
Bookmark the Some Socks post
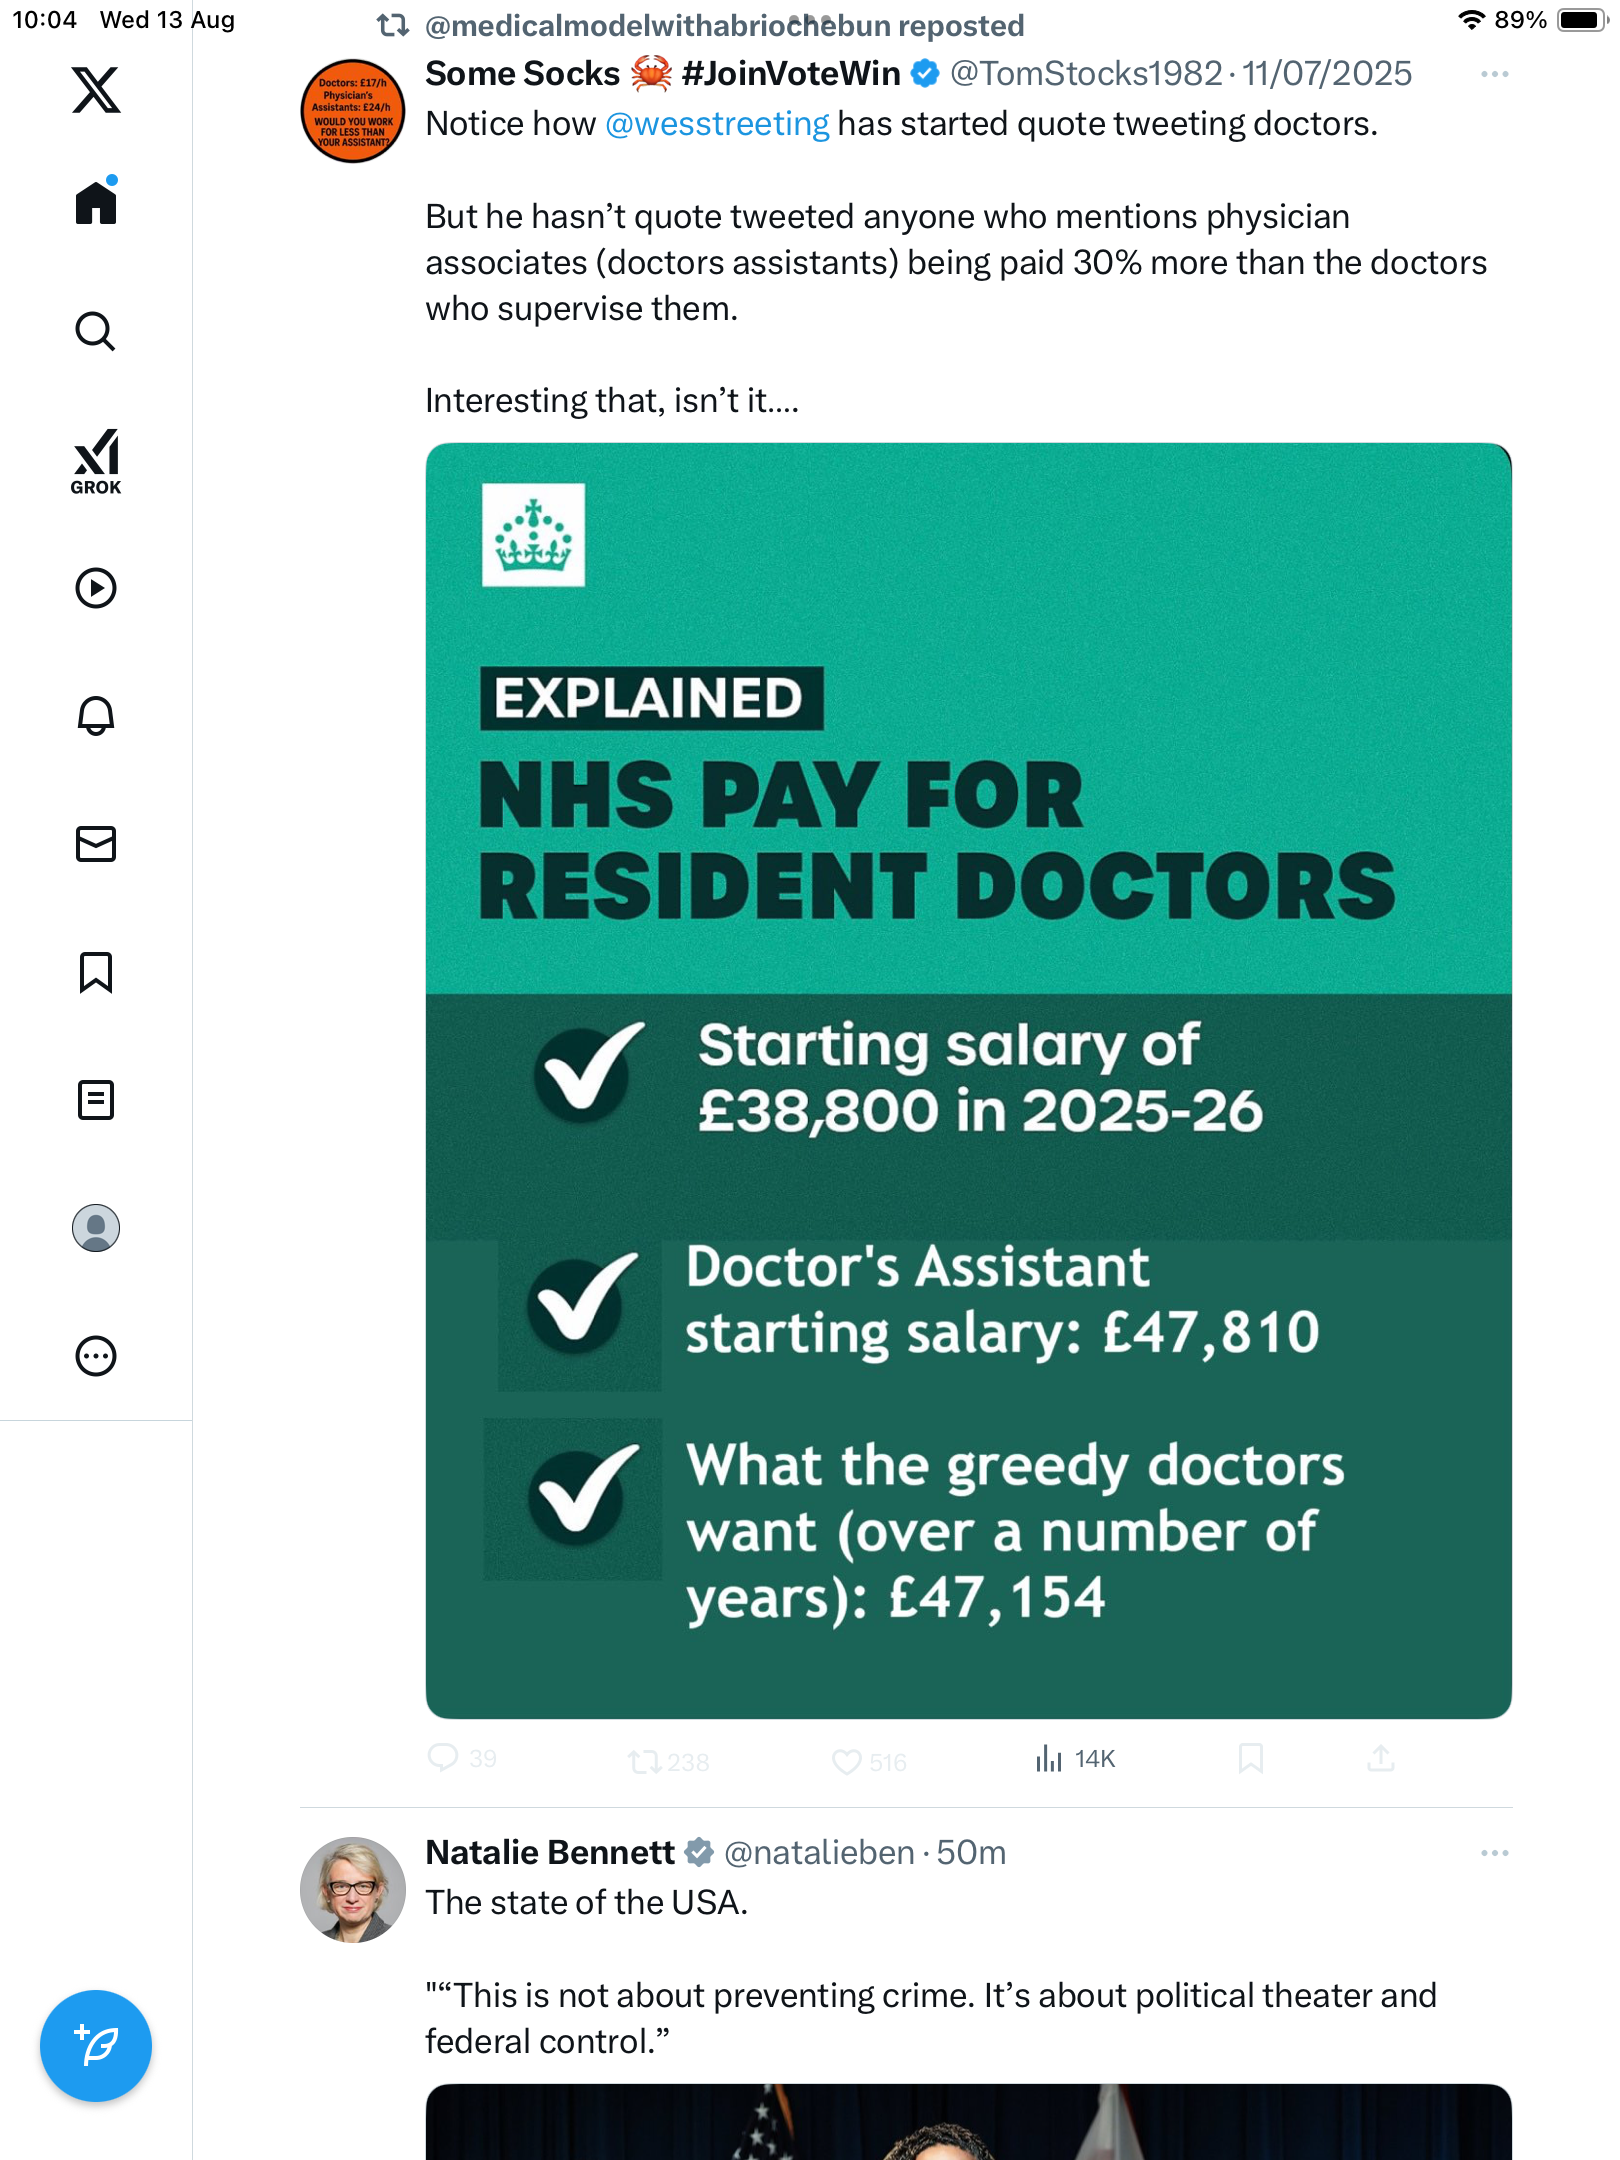[1250, 1759]
